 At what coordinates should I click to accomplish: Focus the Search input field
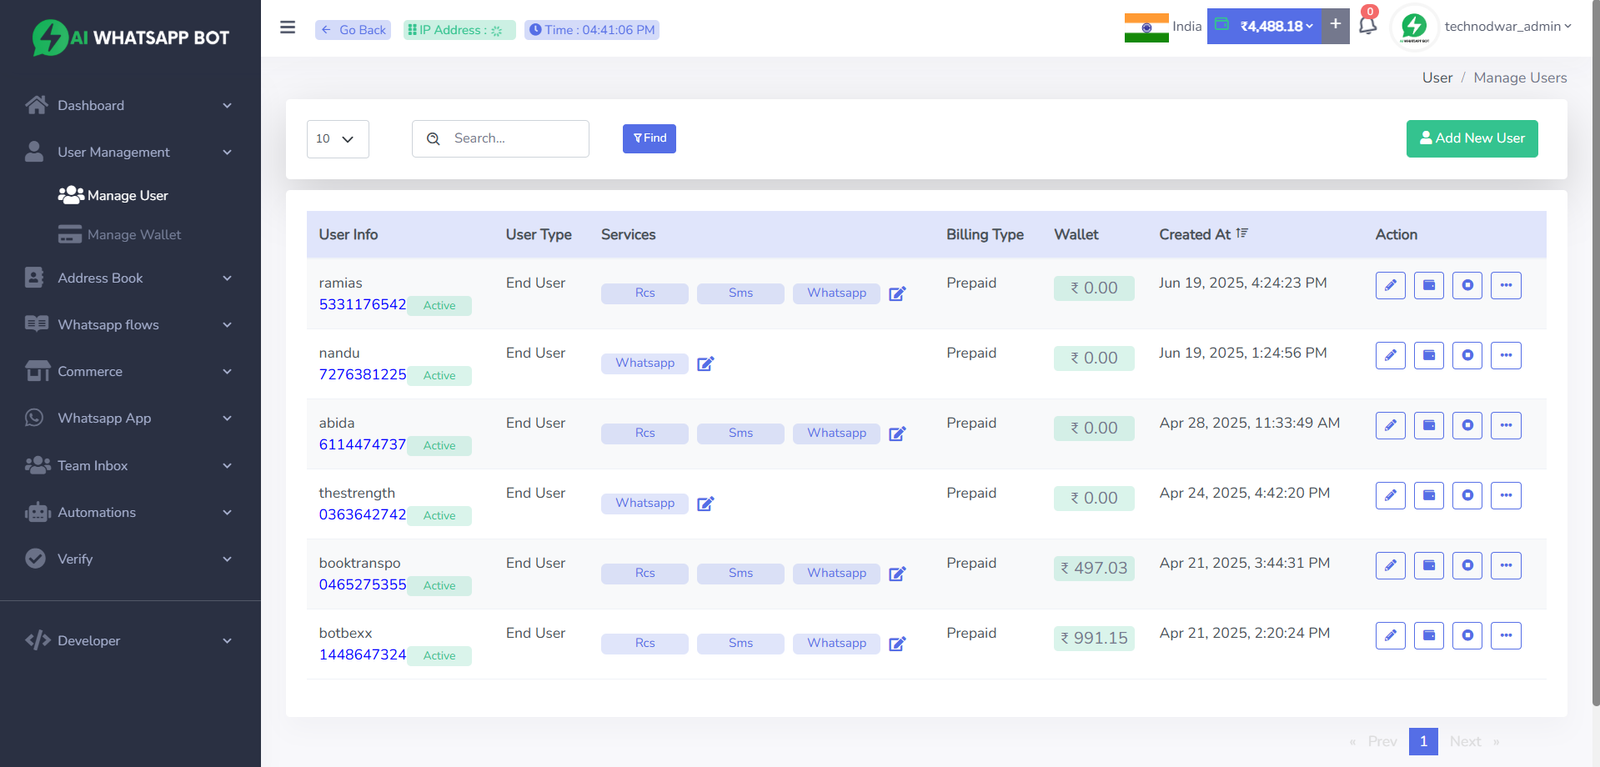(x=500, y=139)
